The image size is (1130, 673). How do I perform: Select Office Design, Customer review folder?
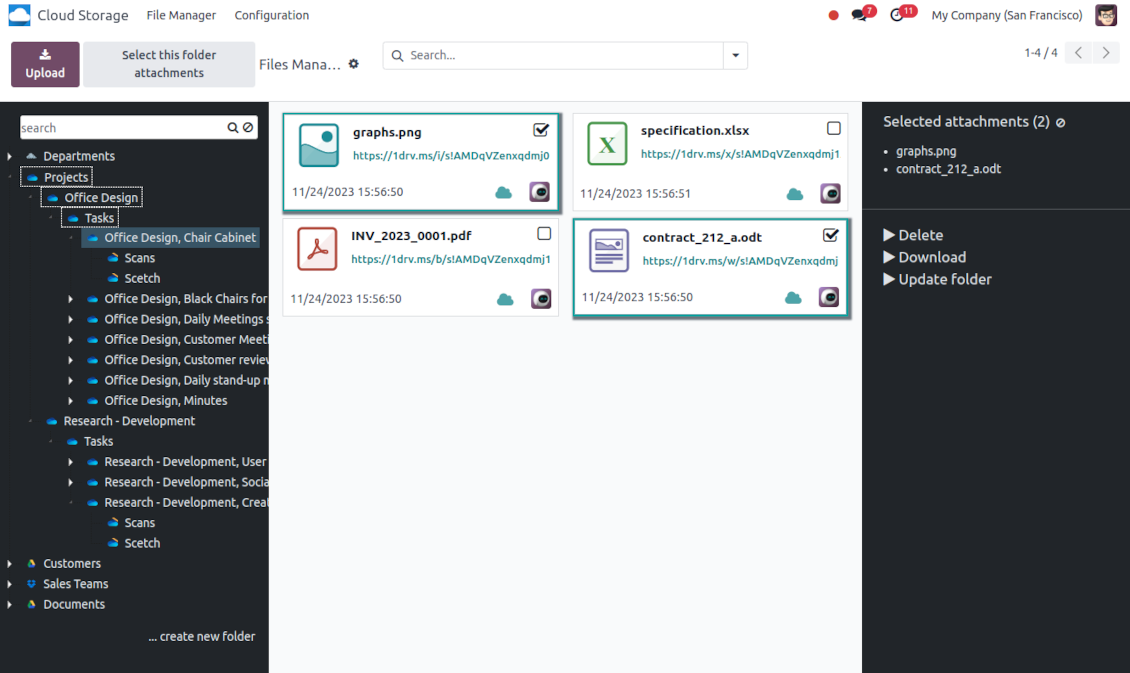click(x=186, y=360)
